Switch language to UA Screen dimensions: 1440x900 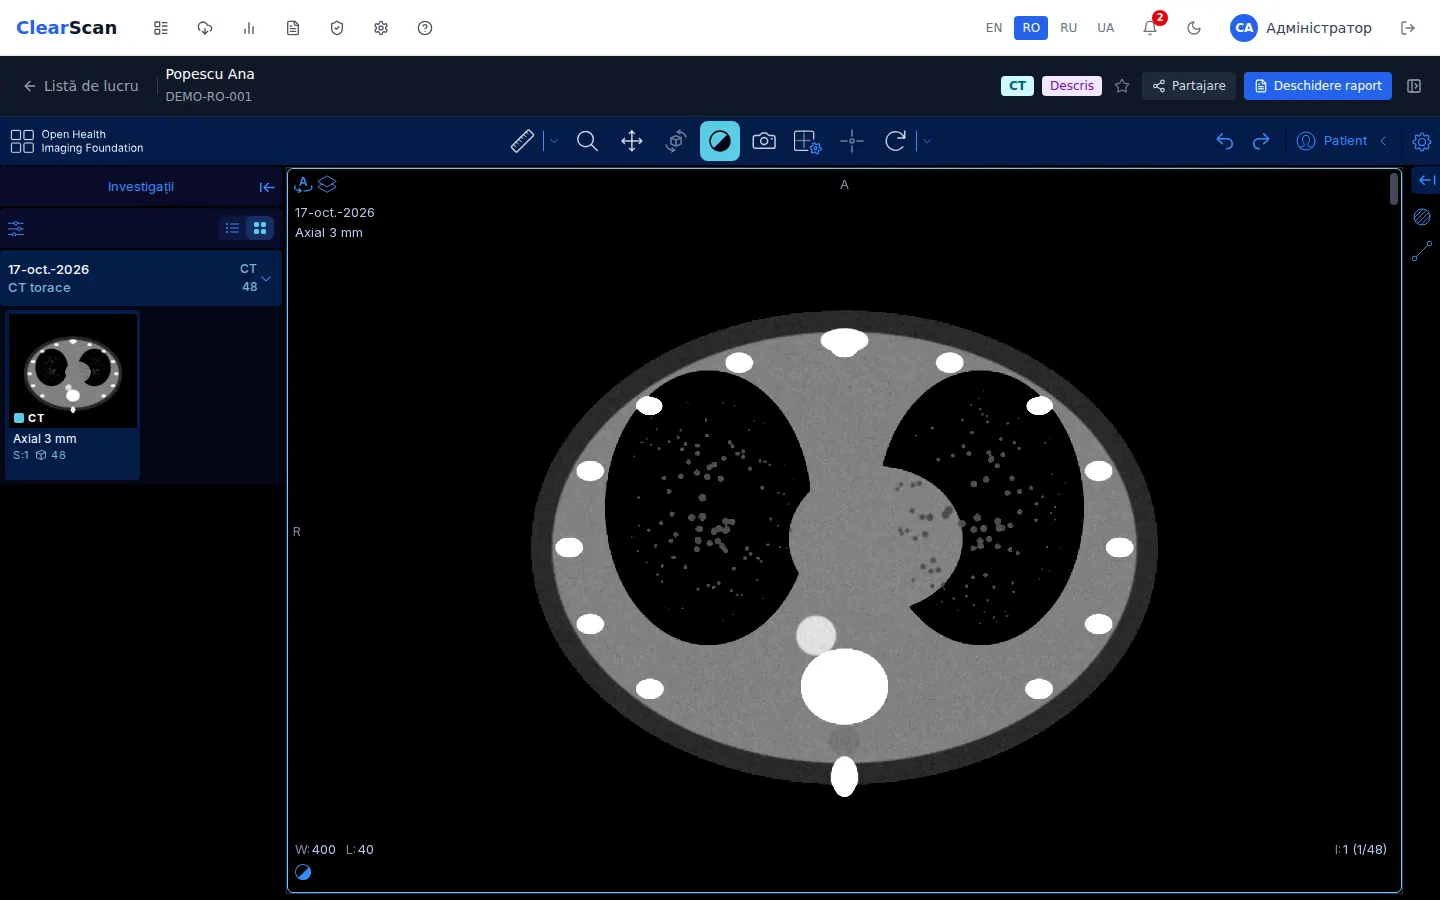coord(1106,28)
